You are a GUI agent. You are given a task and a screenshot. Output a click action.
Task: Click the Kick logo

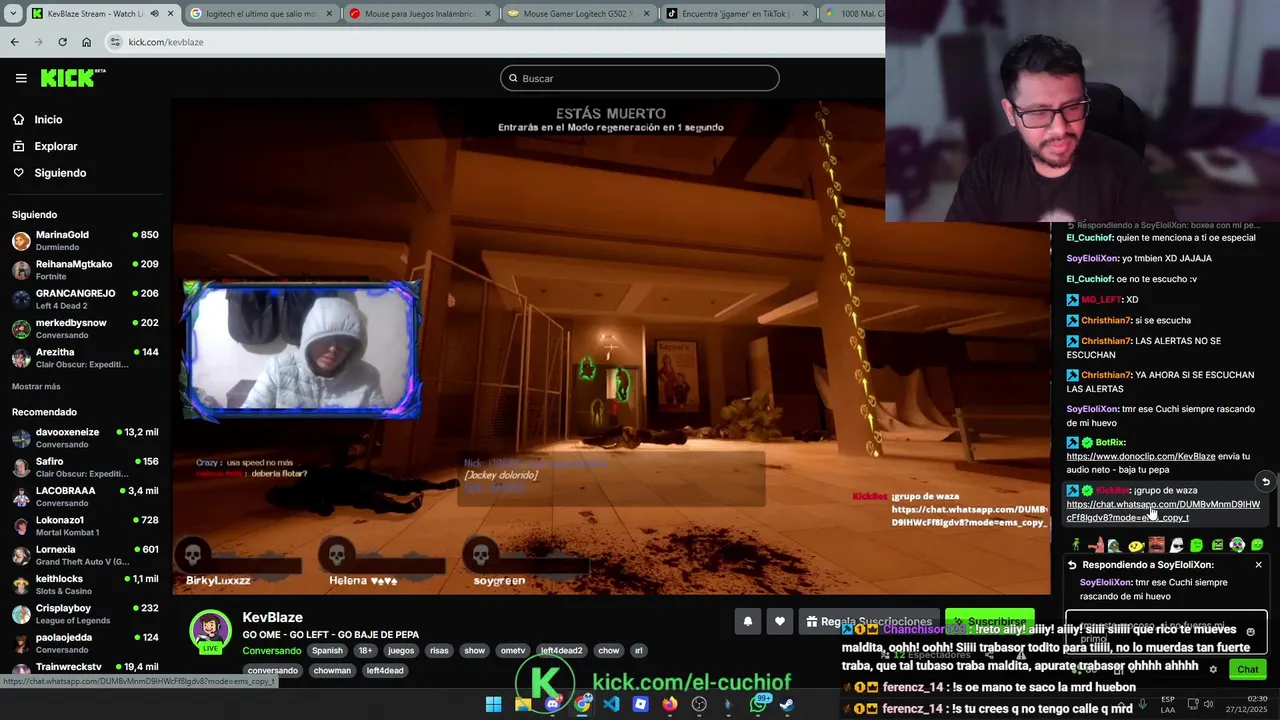click(72, 78)
